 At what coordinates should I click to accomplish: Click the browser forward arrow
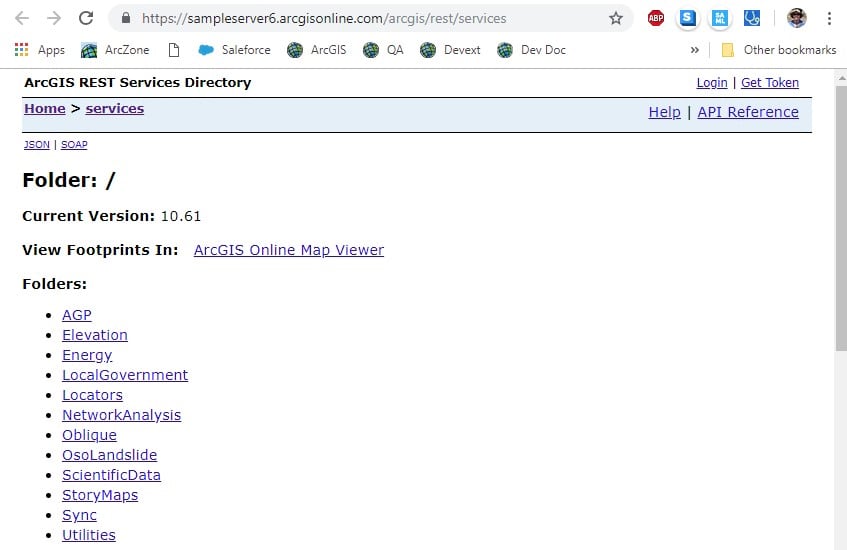click(54, 18)
